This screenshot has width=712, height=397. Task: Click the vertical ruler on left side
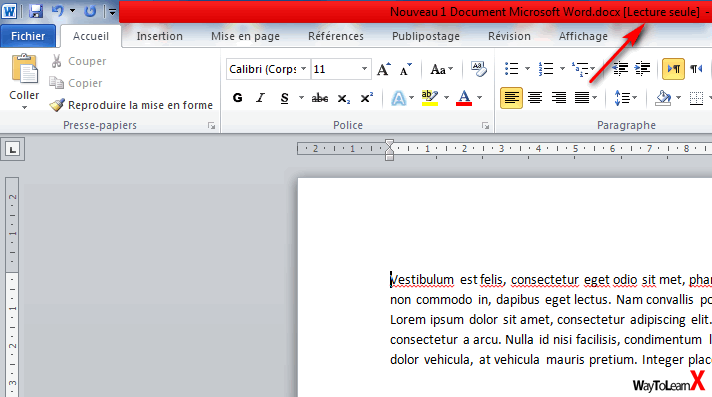pos(12,287)
